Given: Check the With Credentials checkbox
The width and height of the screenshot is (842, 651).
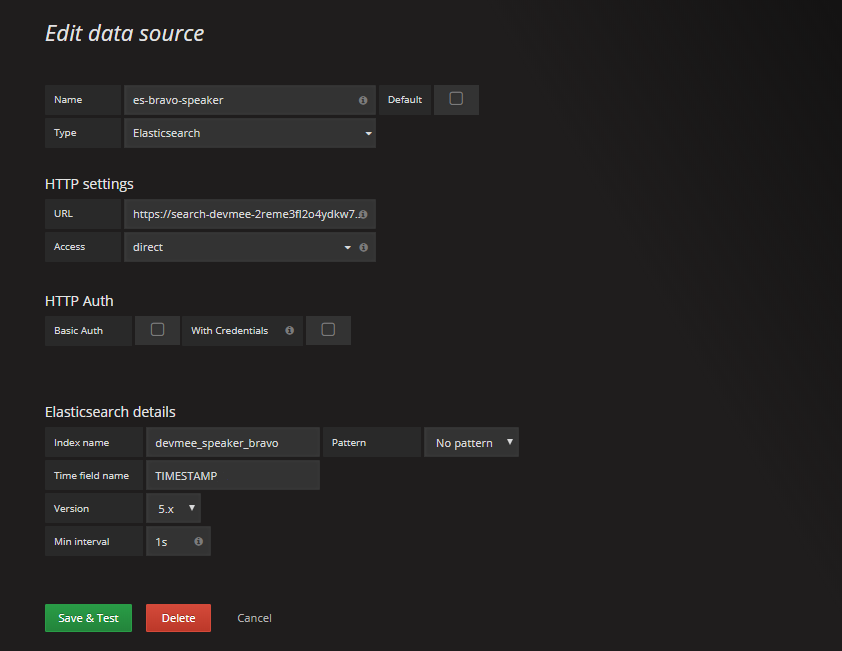Looking at the screenshot, I should (x=328, y=330).
